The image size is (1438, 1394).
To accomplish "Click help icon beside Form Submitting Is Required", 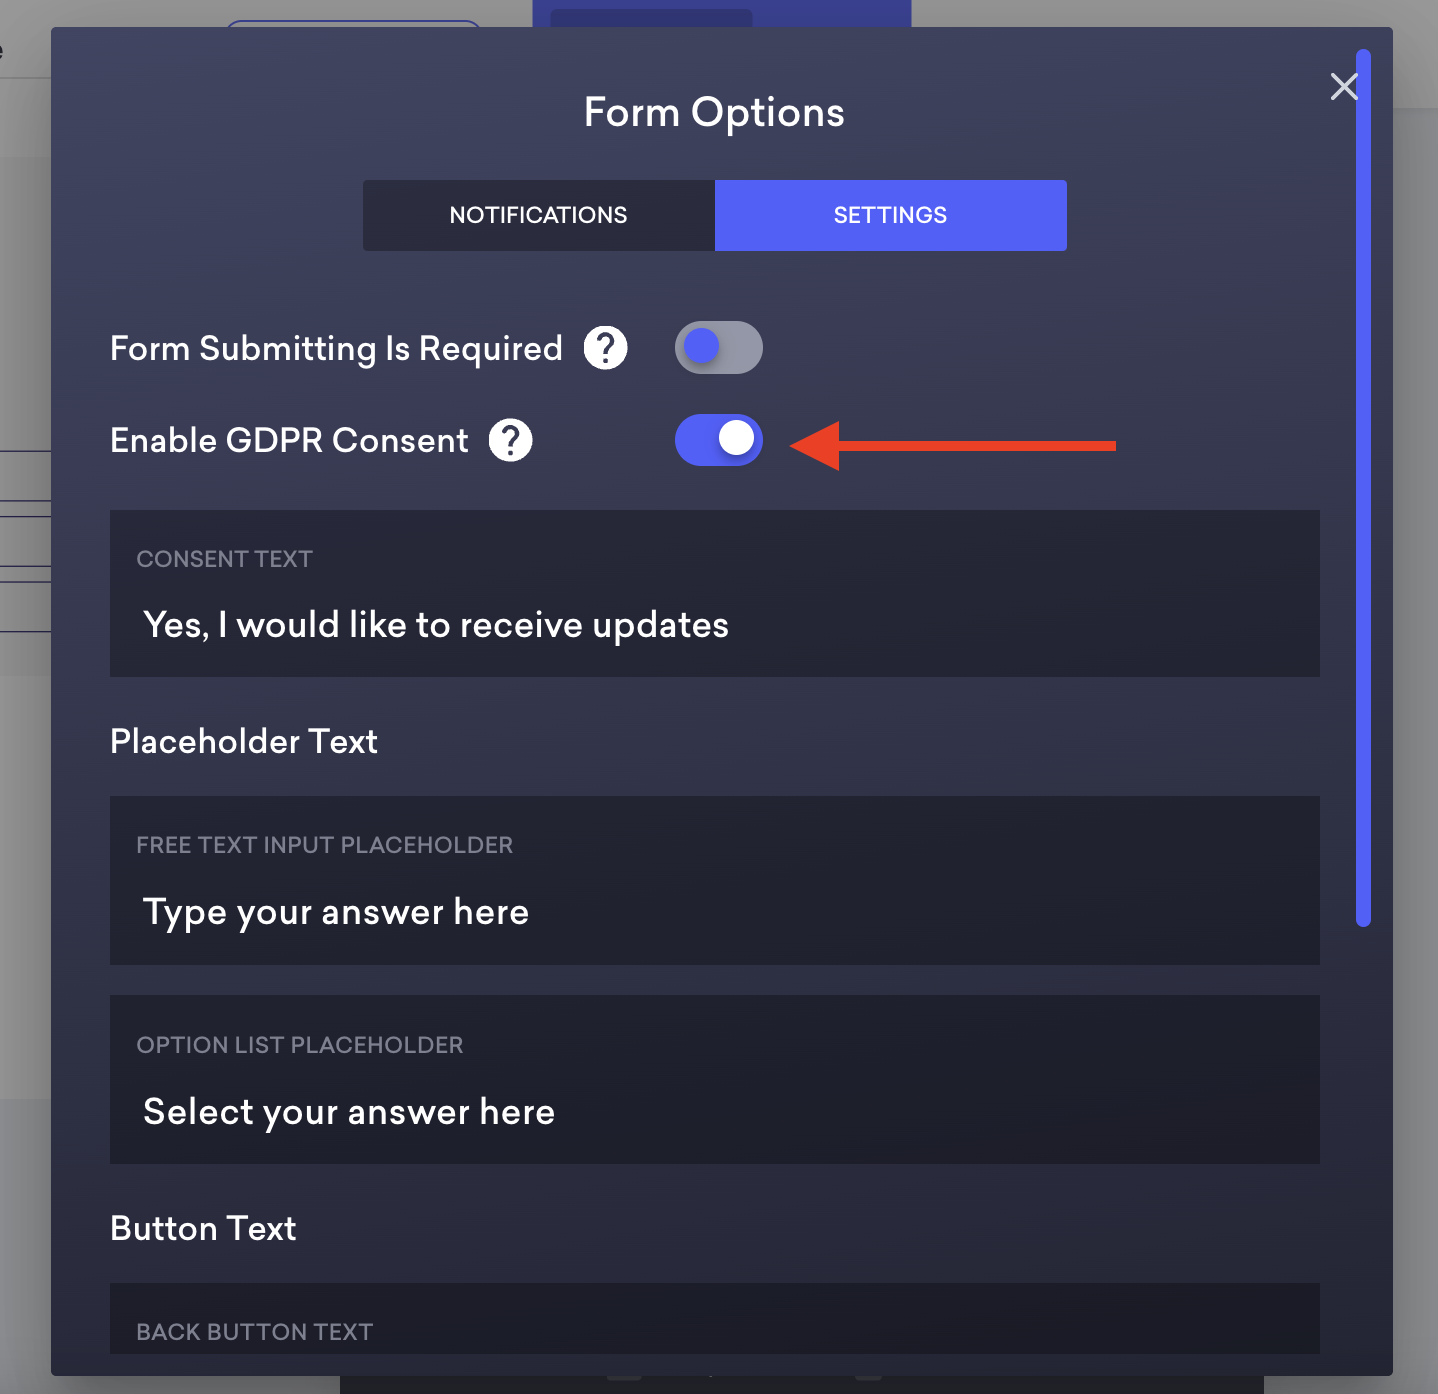I will tap(605, 348).
